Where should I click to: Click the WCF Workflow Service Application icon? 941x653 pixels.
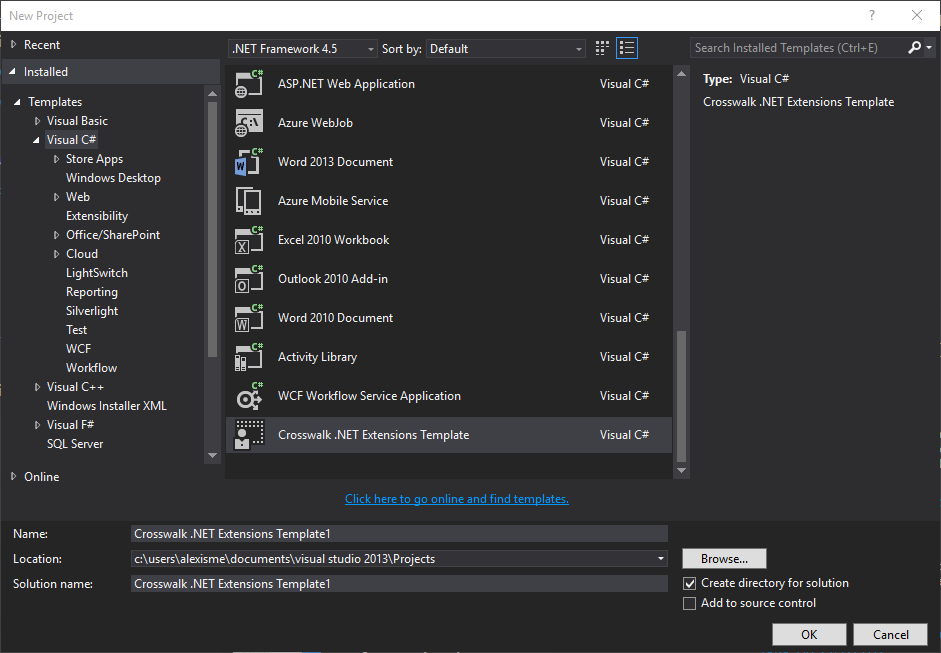[249, 396]
